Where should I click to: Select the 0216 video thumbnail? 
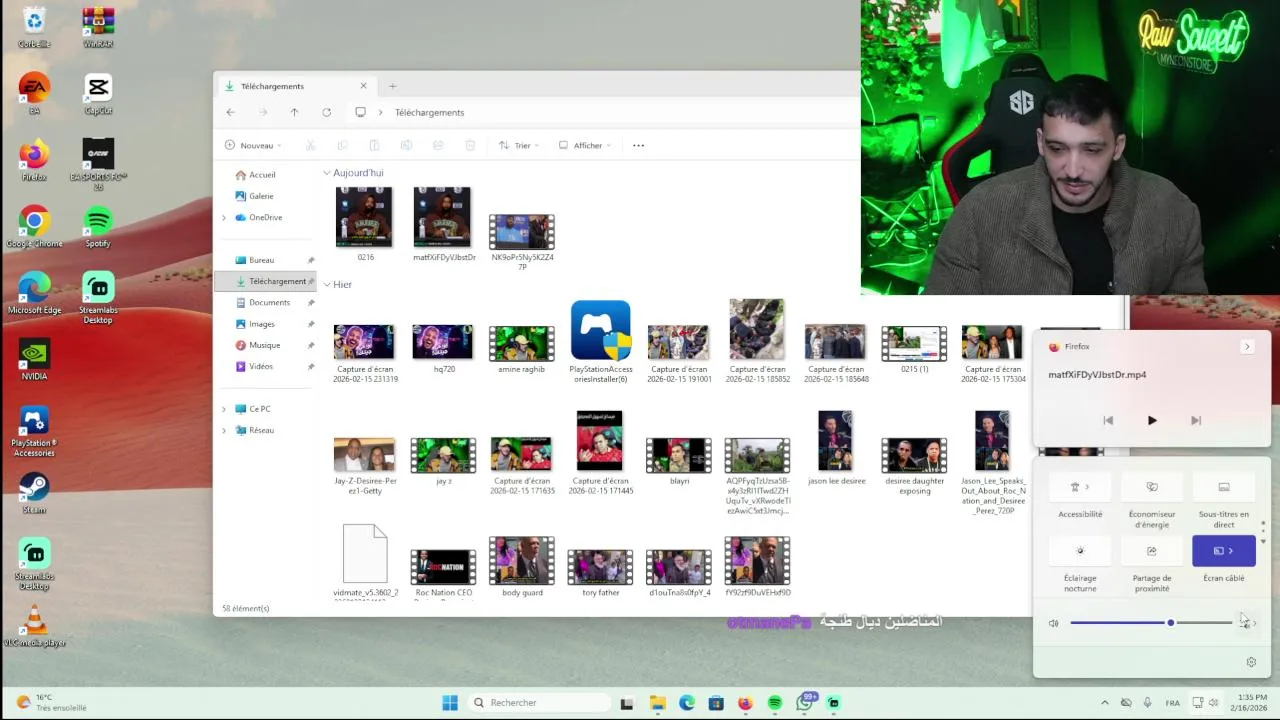365,224
